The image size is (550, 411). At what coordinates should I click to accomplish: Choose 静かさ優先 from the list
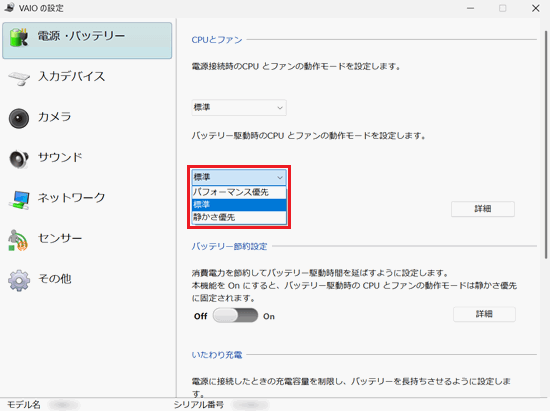tap(239, 217)
